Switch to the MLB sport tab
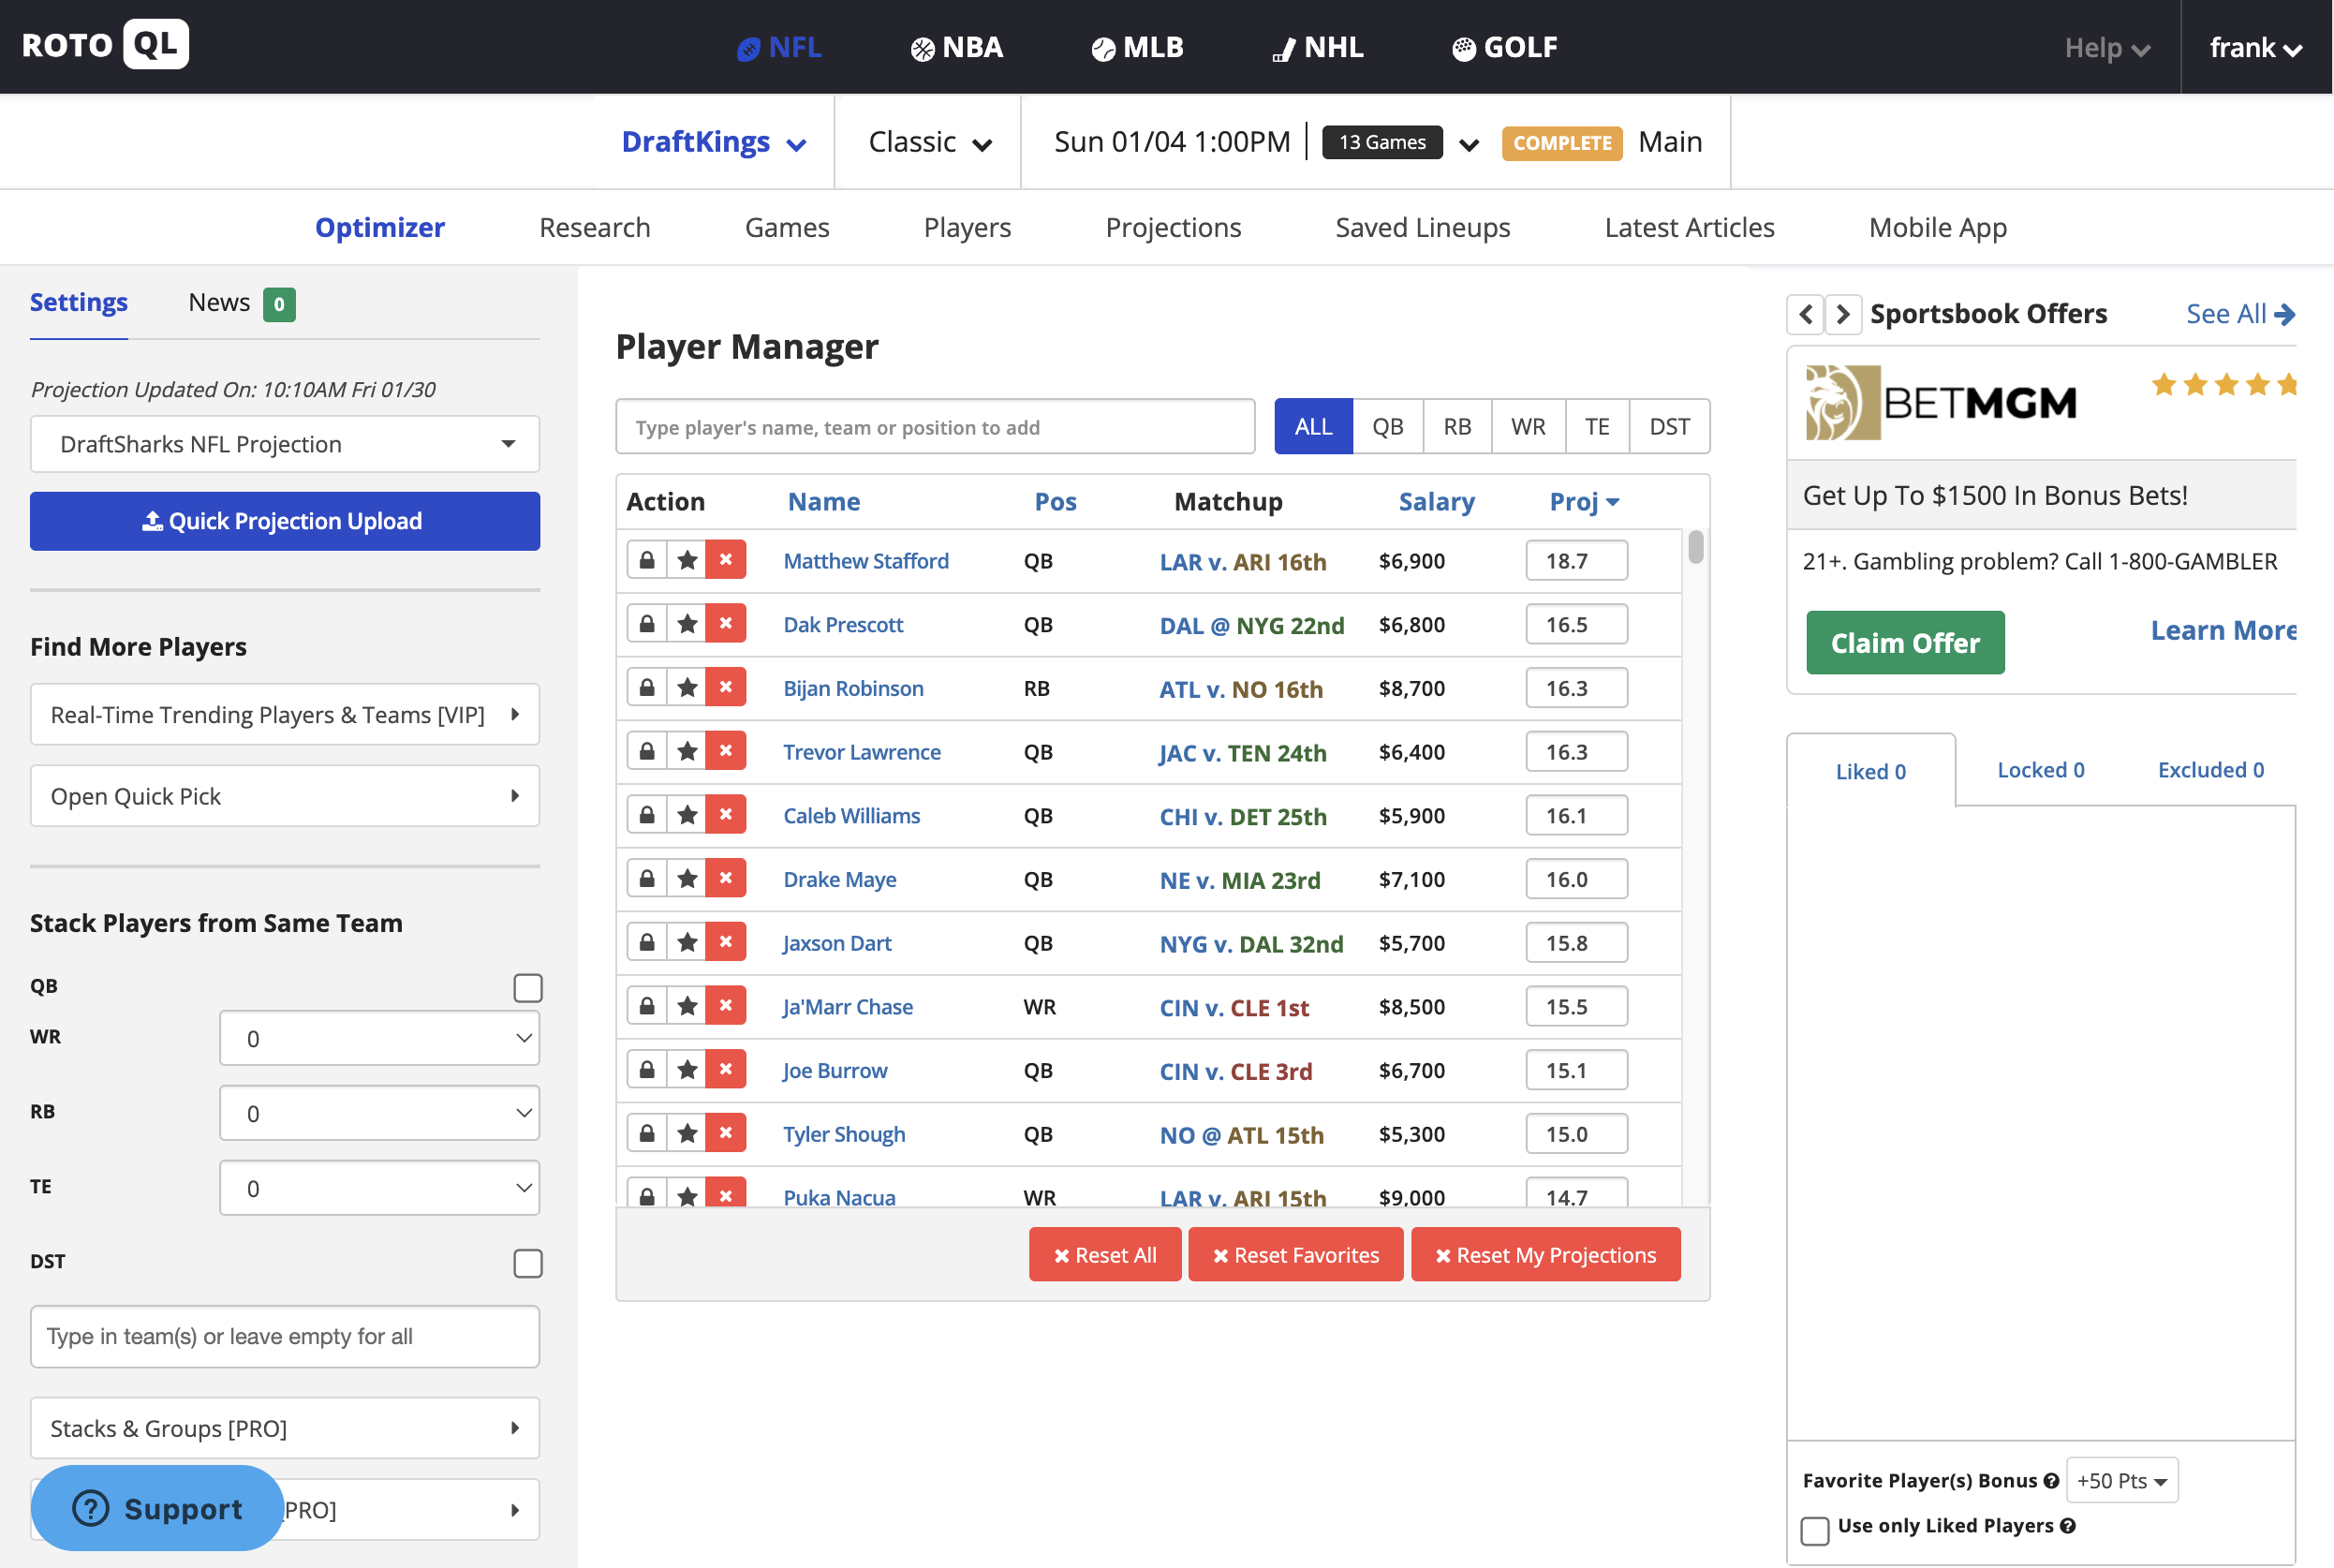 point(1137,47)
